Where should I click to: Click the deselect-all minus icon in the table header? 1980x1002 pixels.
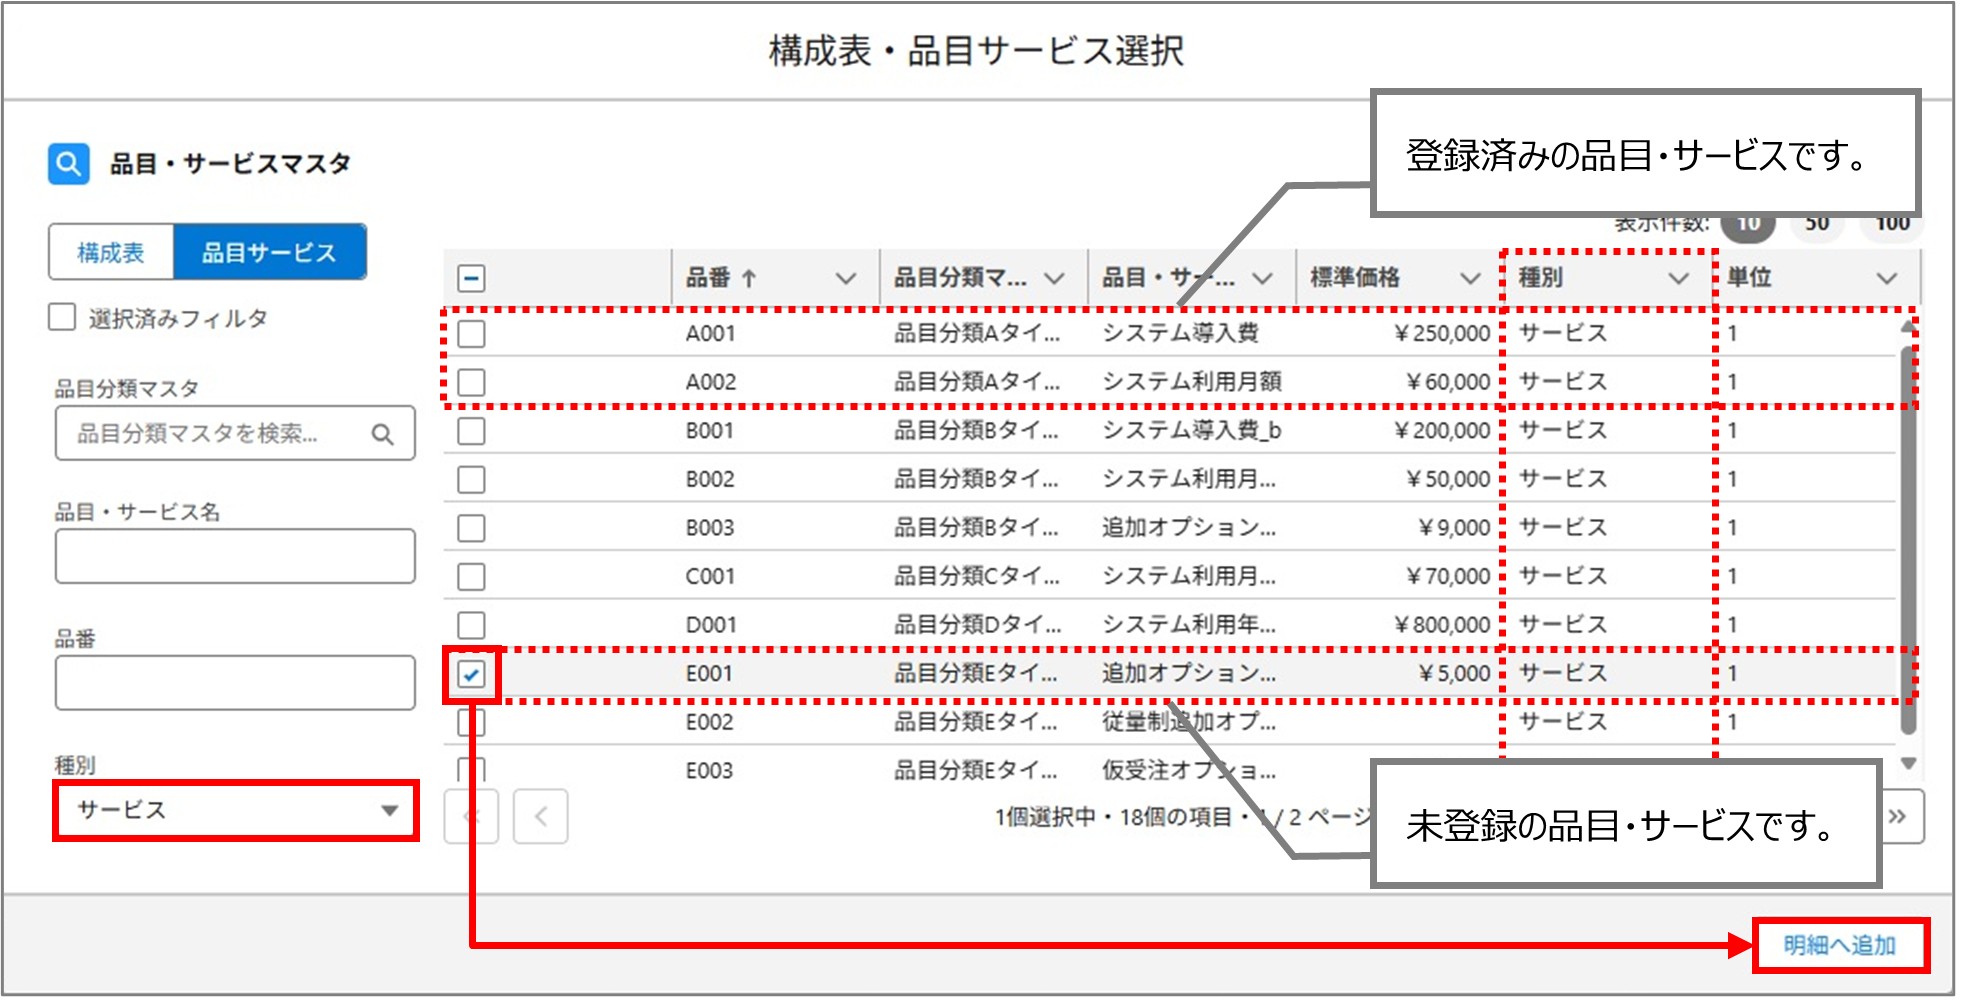click(x=471, y=278)
